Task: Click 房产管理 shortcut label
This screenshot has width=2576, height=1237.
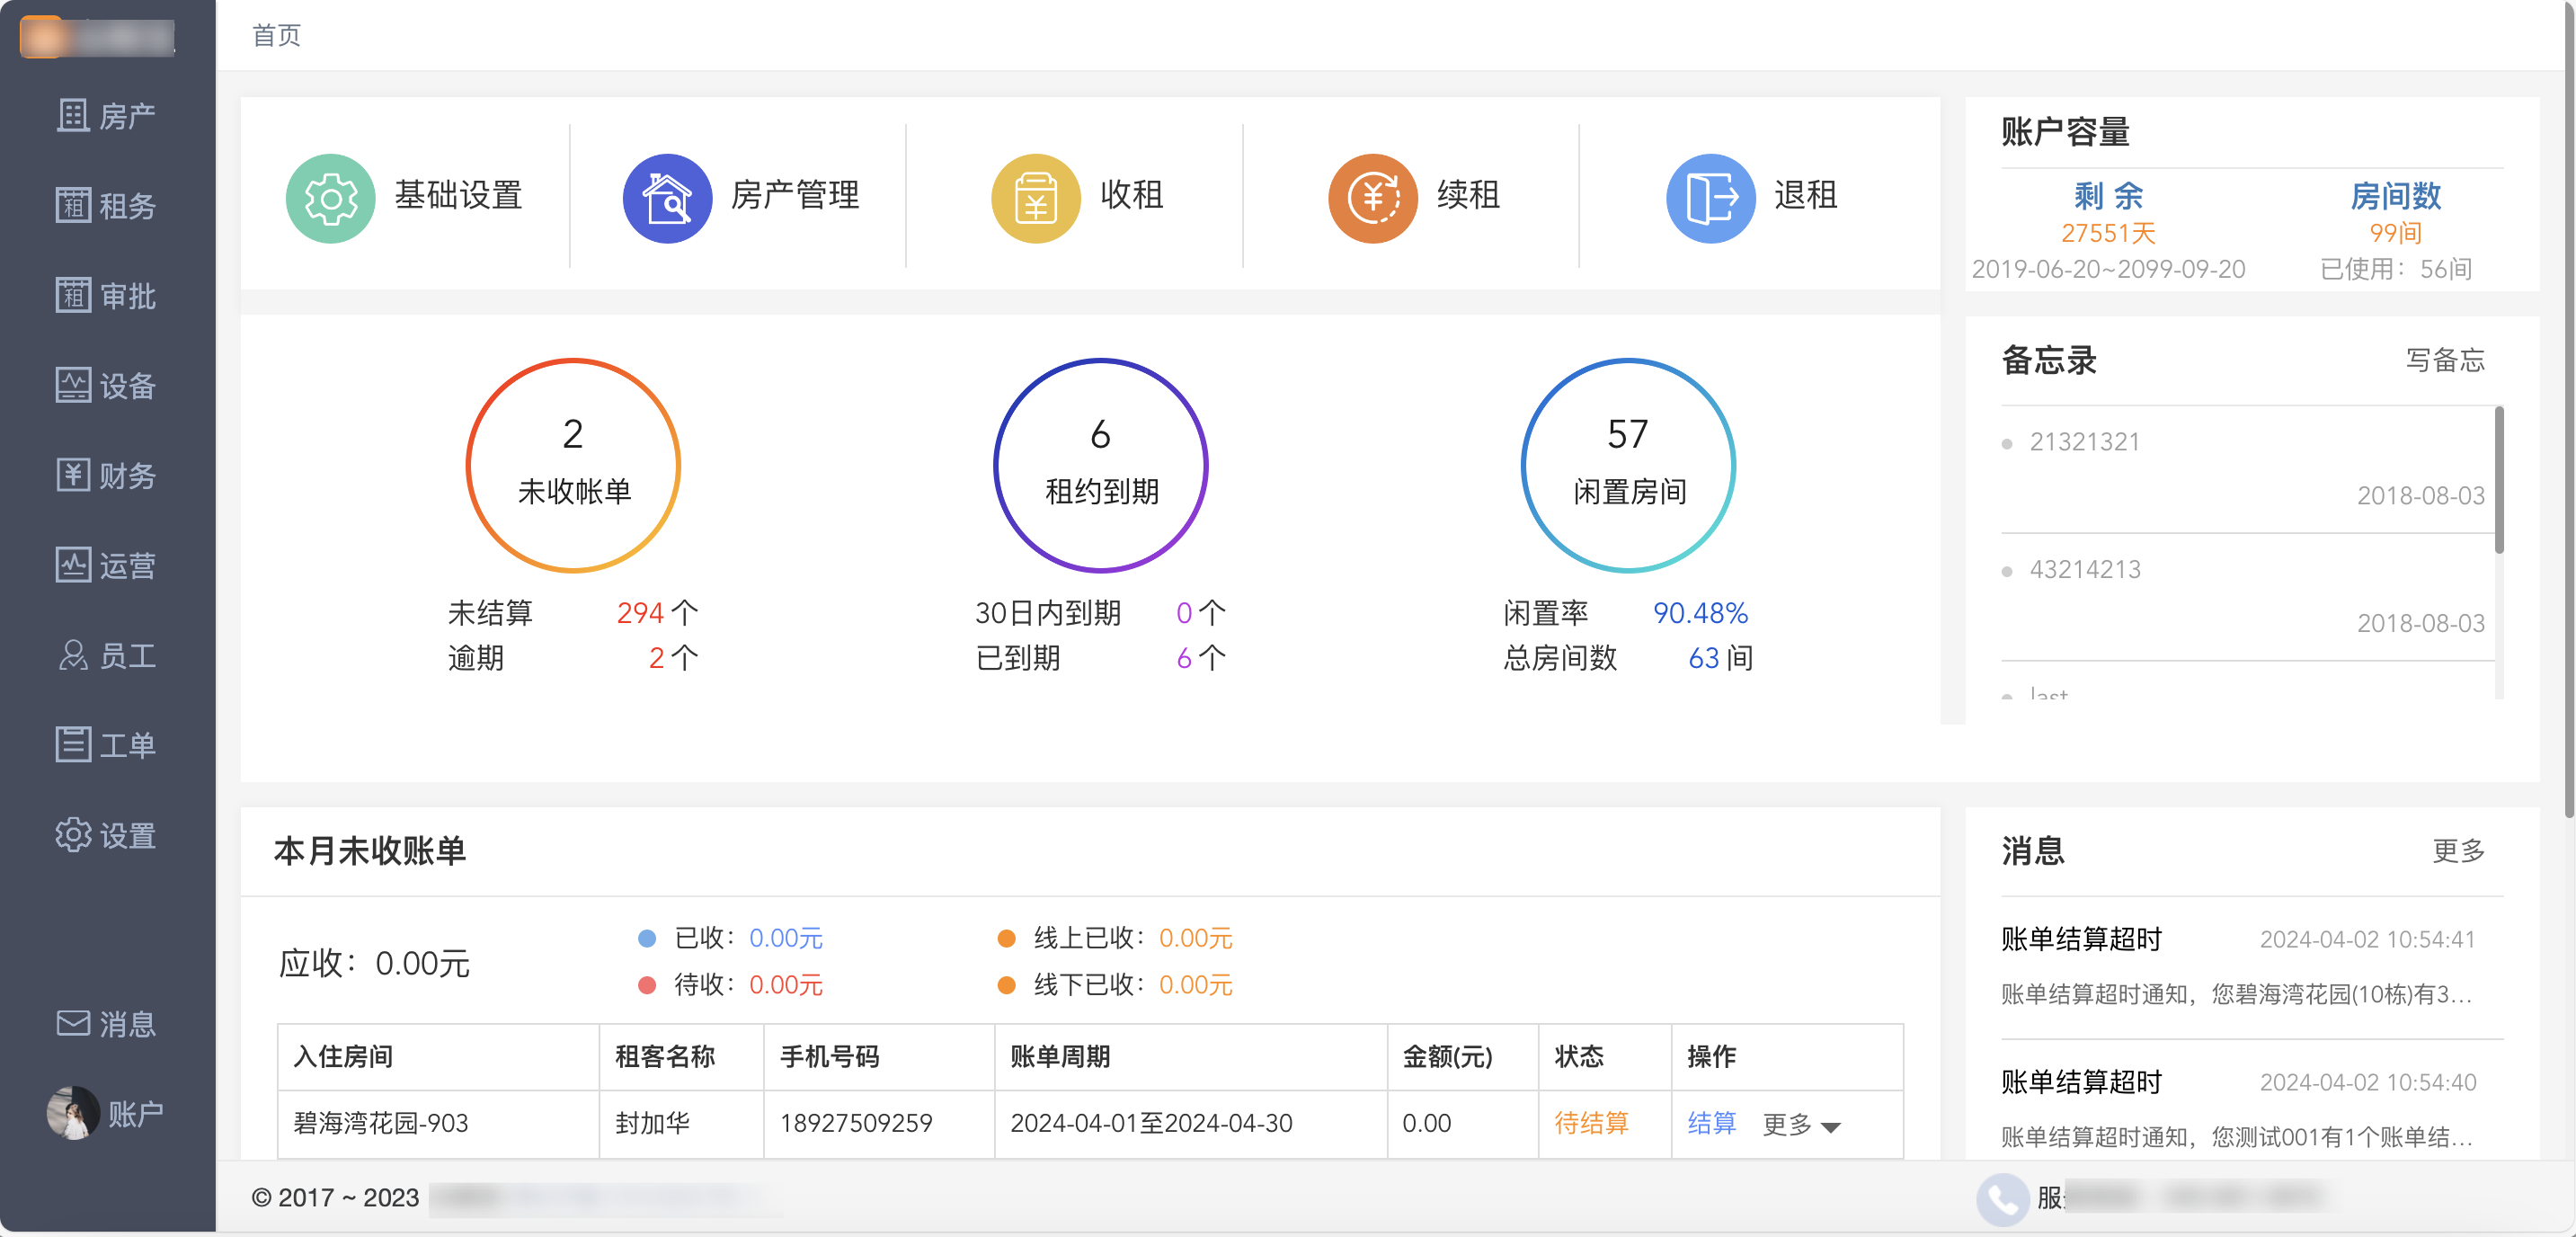Action: tap(796, 195)
